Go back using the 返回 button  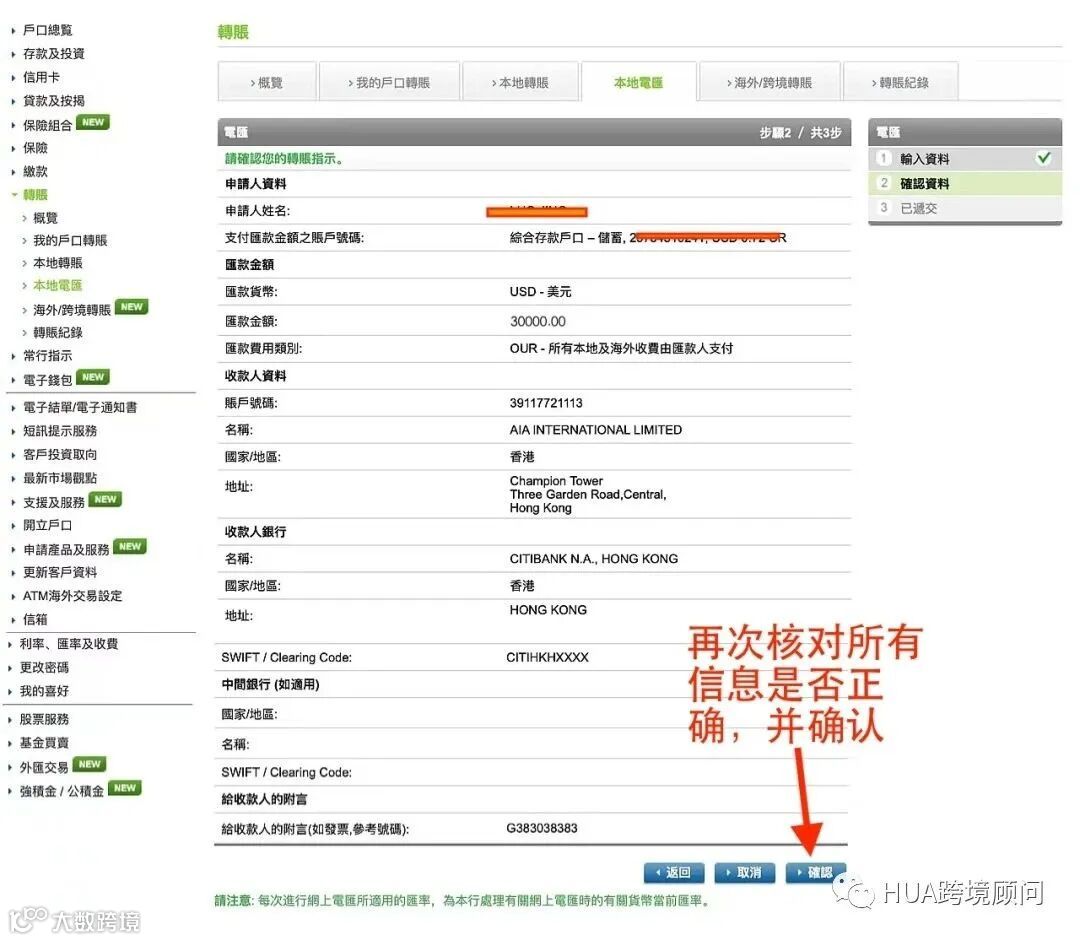click(674, 872)
